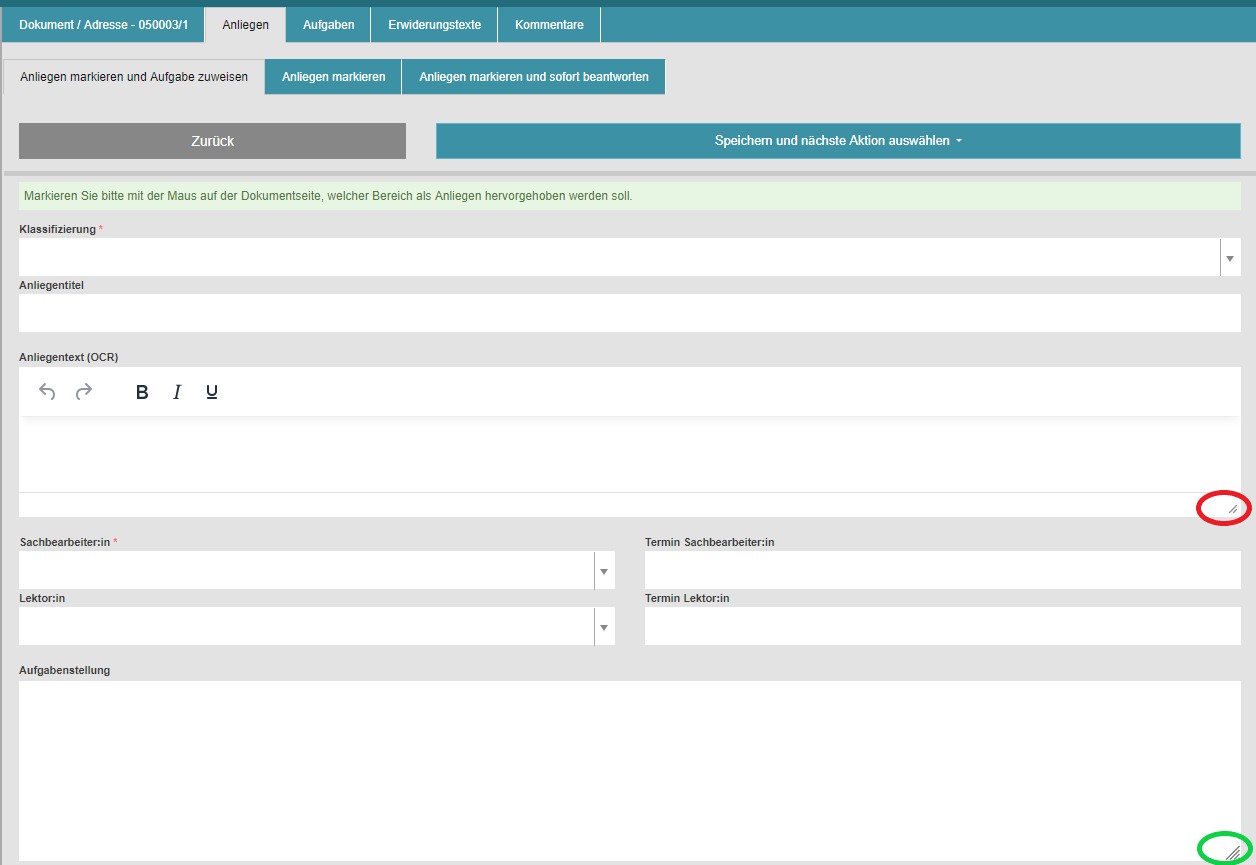This screenshot has width=1256, height=865.
Task: Toggle underline formatting in Anliegentext editor
Action: point(212,392)
